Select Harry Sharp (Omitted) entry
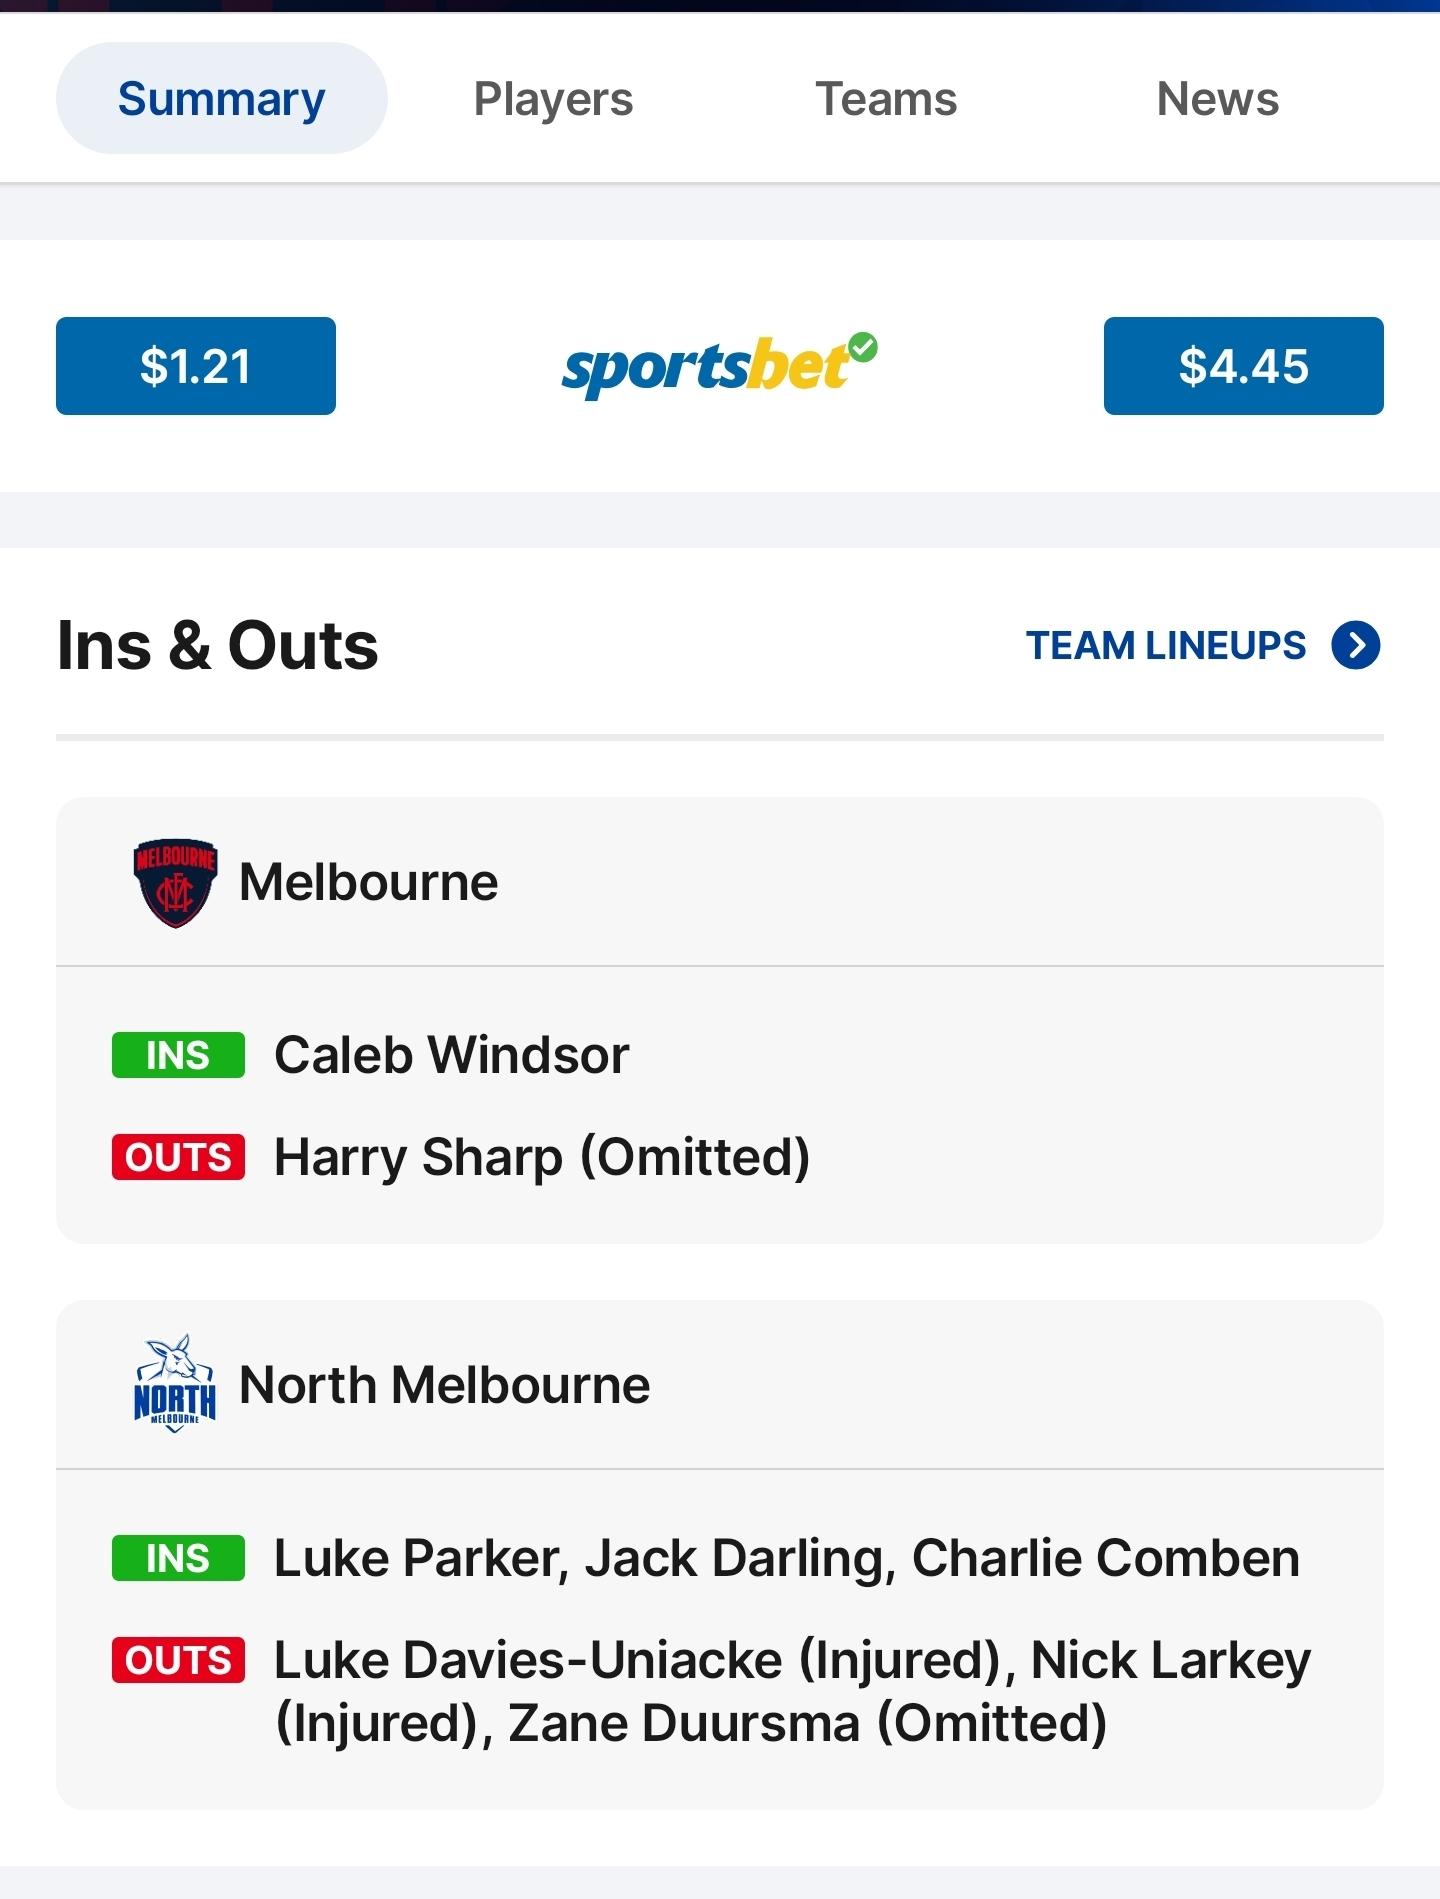 [x=542, y=1158]
